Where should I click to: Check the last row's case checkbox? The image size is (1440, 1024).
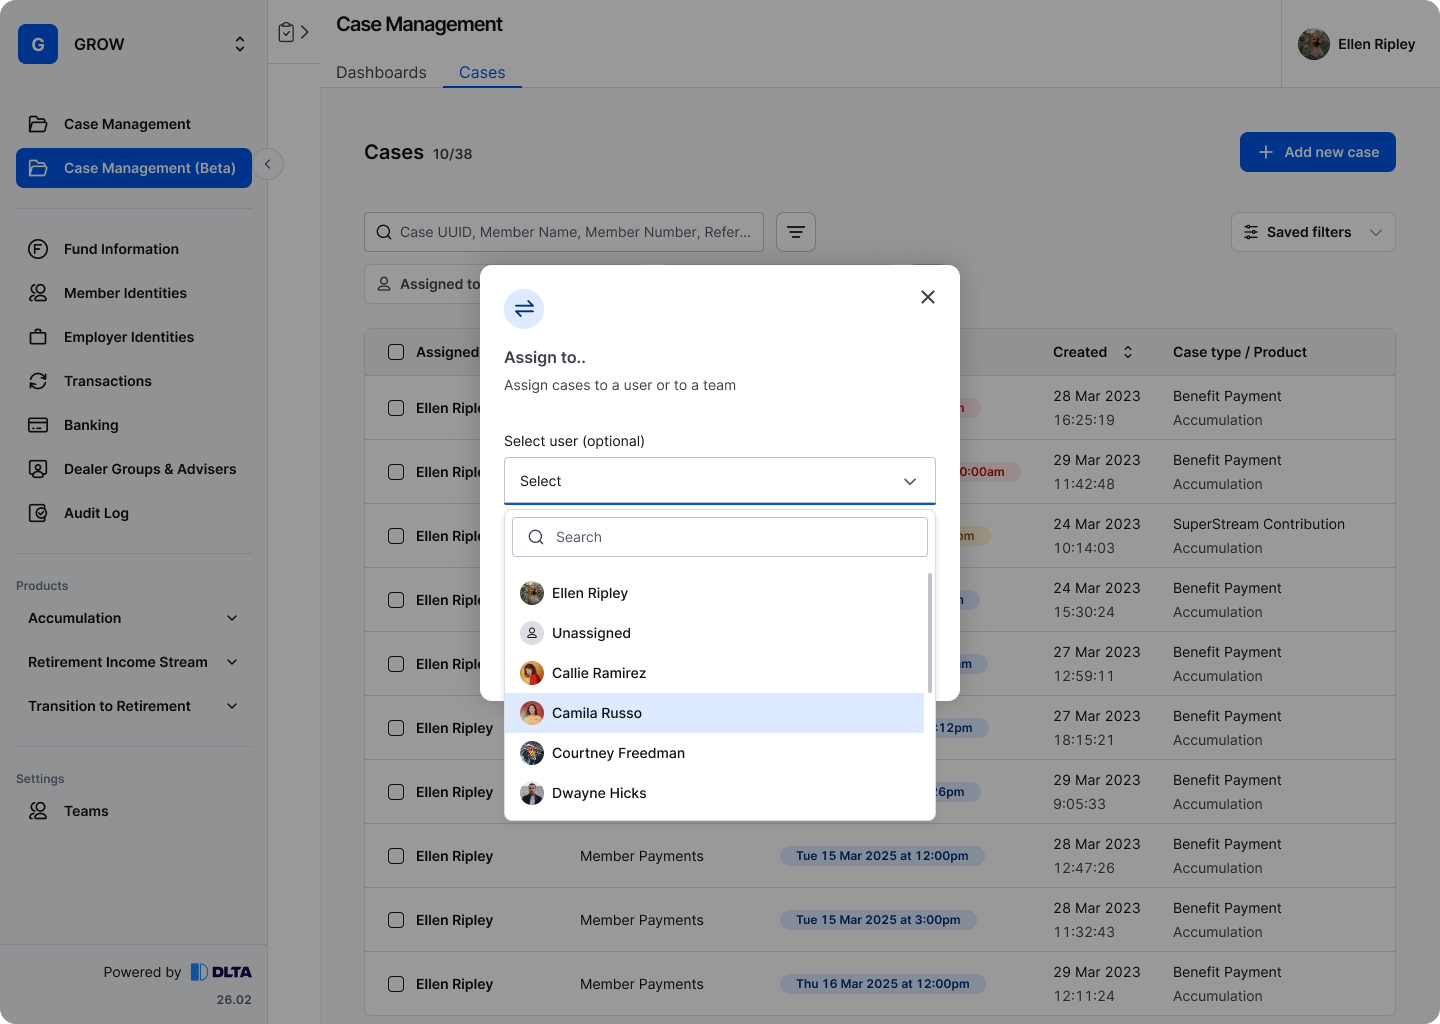(396, 984)
